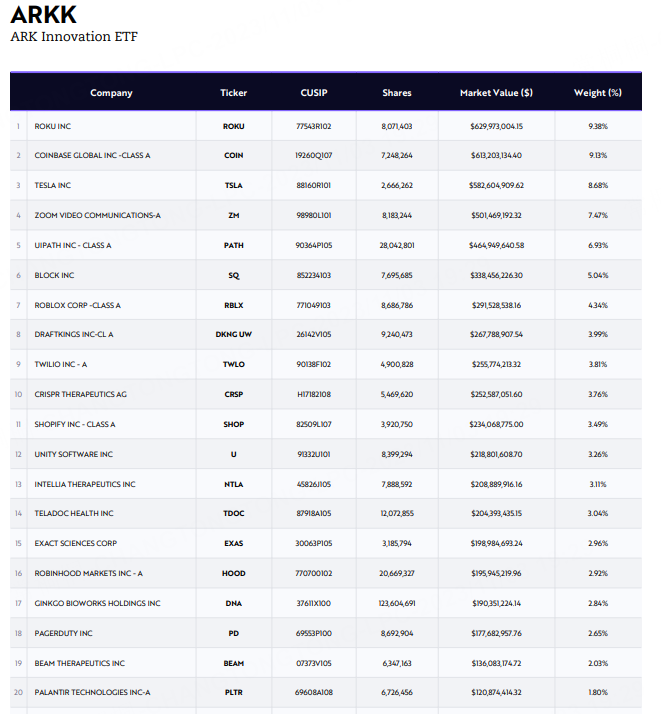Click the Ticker column header

[234, 93]
